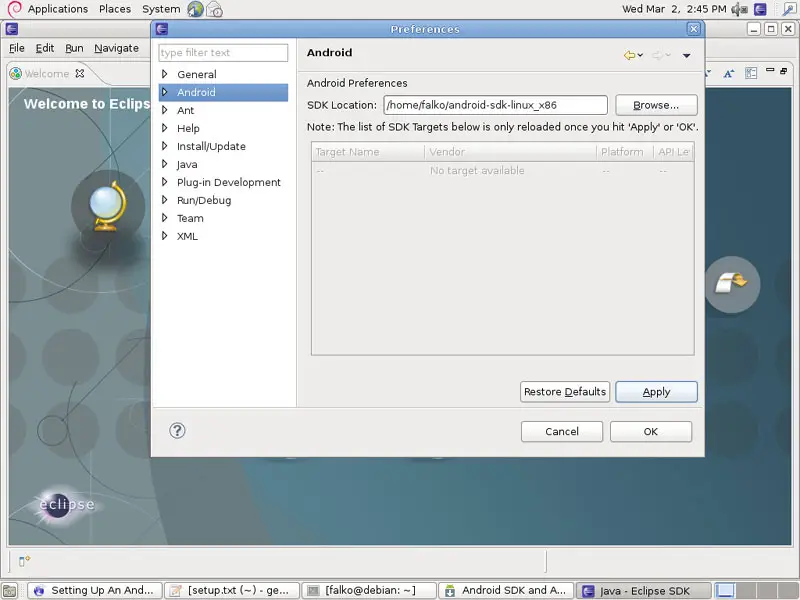Click the Eclipse icon on the main window title bar
The width and height of the screenshot is (800, 600).
point(12,29)
